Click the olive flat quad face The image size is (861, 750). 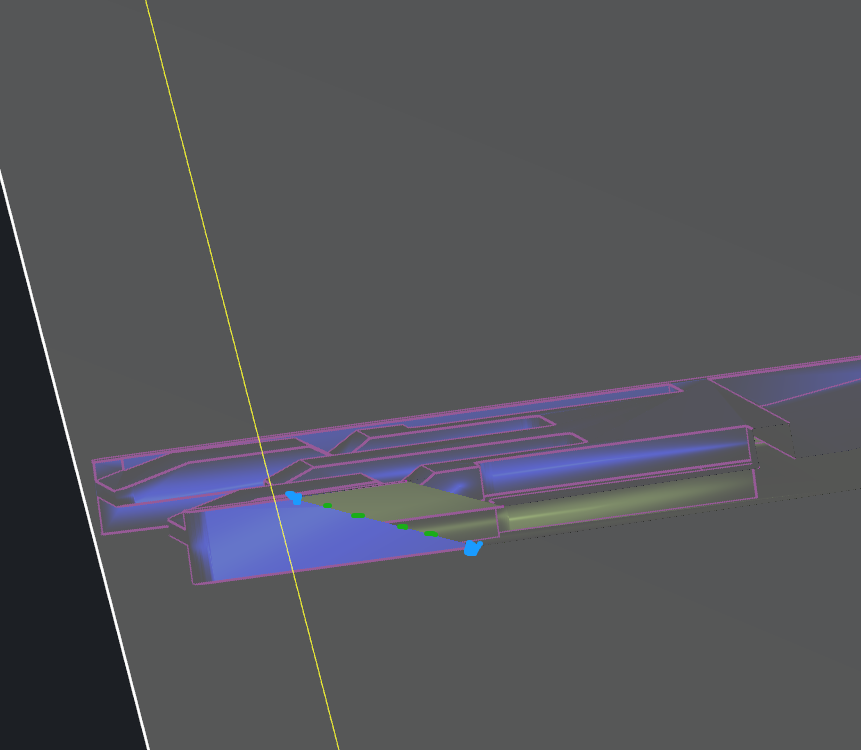[x=400, y=500]
